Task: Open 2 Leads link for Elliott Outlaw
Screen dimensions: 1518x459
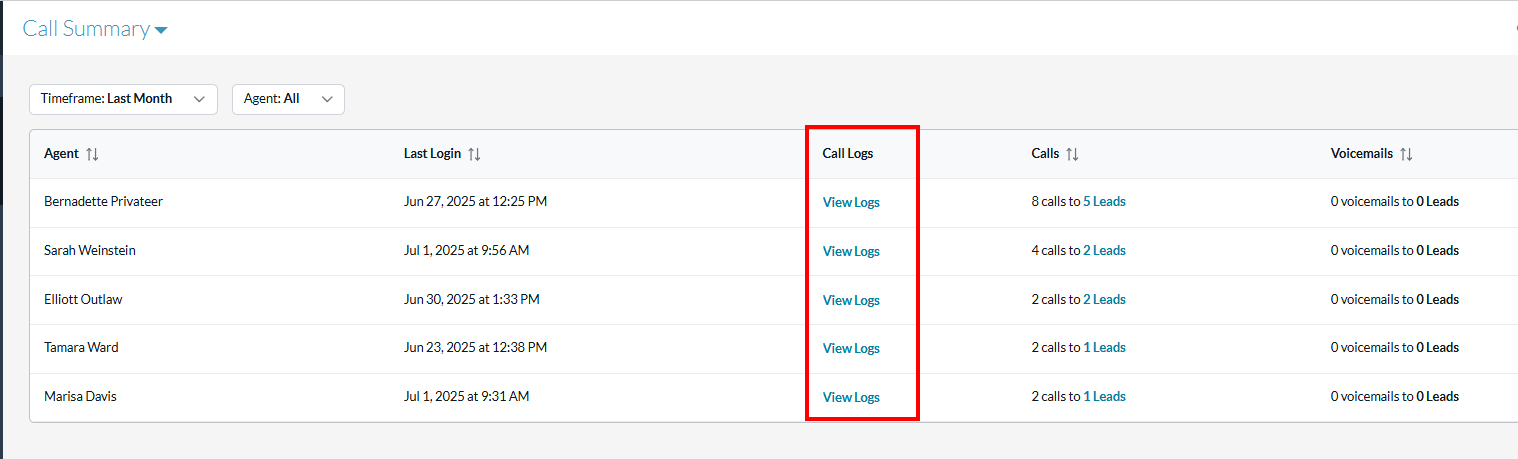Action: click(x=1104, y=299)
